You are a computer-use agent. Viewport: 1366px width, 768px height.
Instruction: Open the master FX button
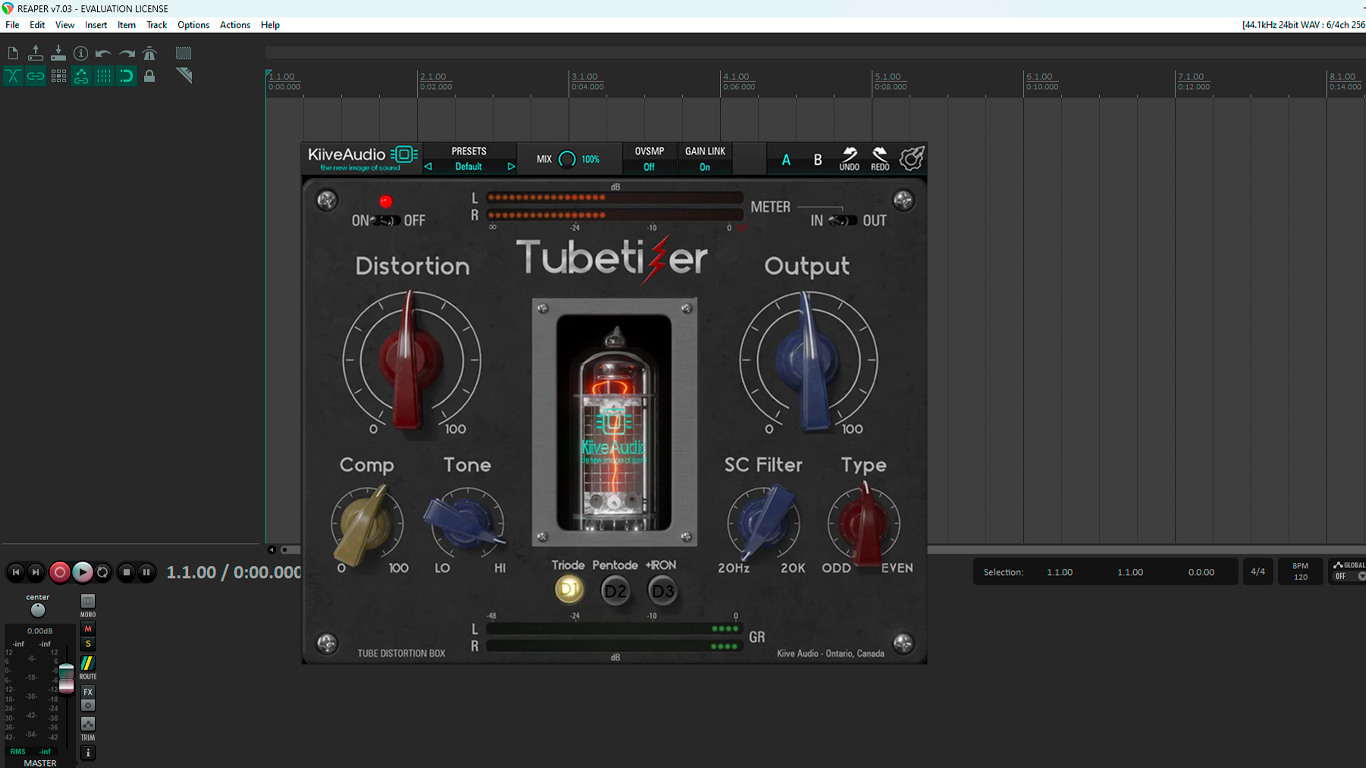pyautogui.click(x=88, y=692)
